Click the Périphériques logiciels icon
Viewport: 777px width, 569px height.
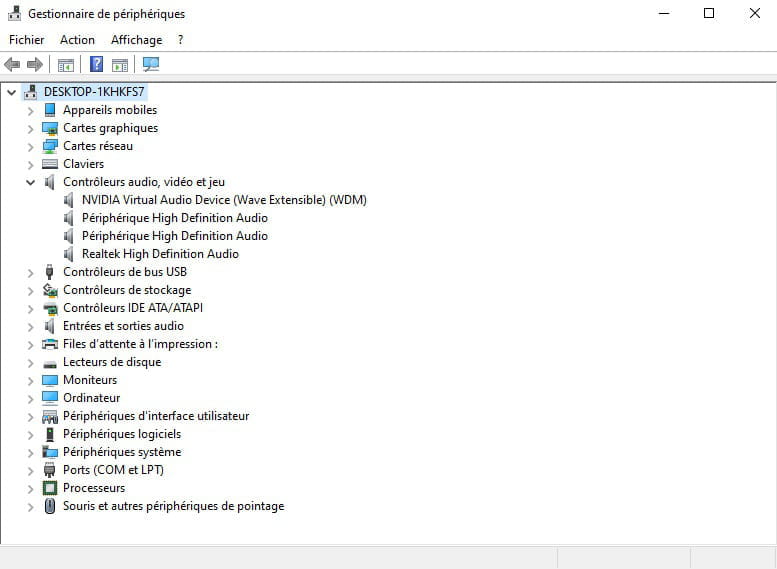(x=49, y=434)
